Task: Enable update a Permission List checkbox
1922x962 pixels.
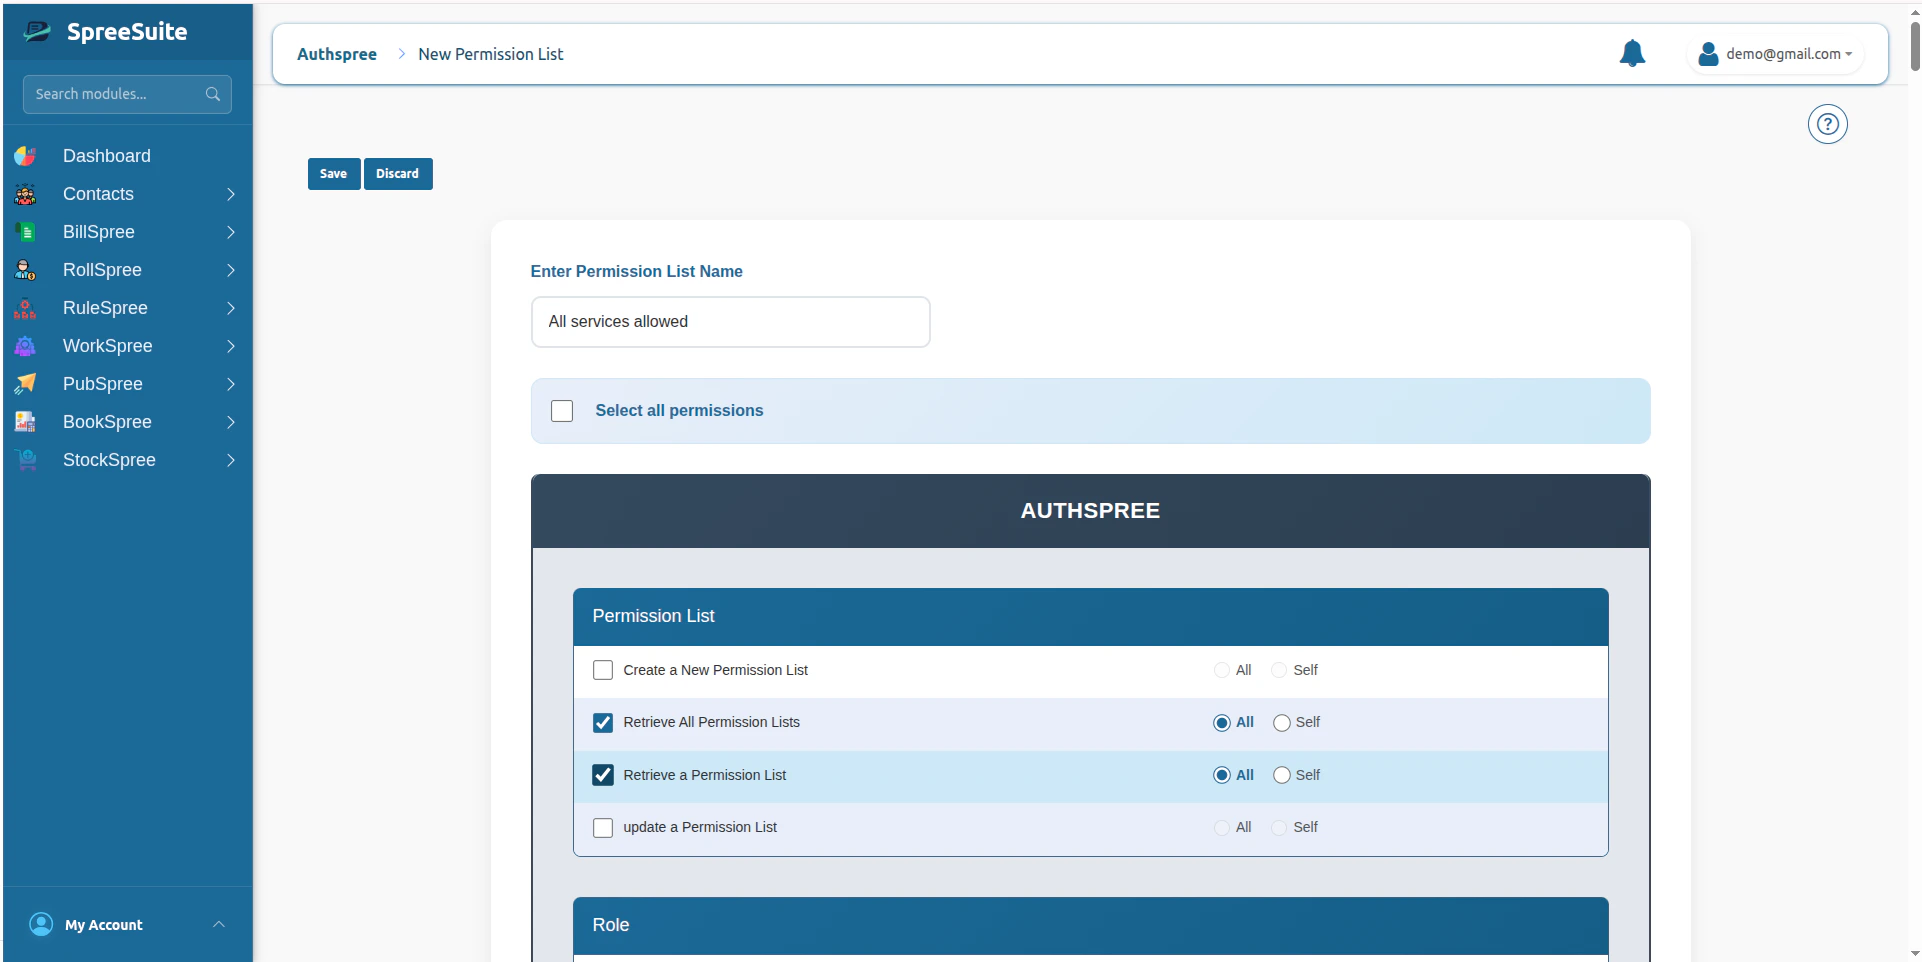Action: coord(603,828)
